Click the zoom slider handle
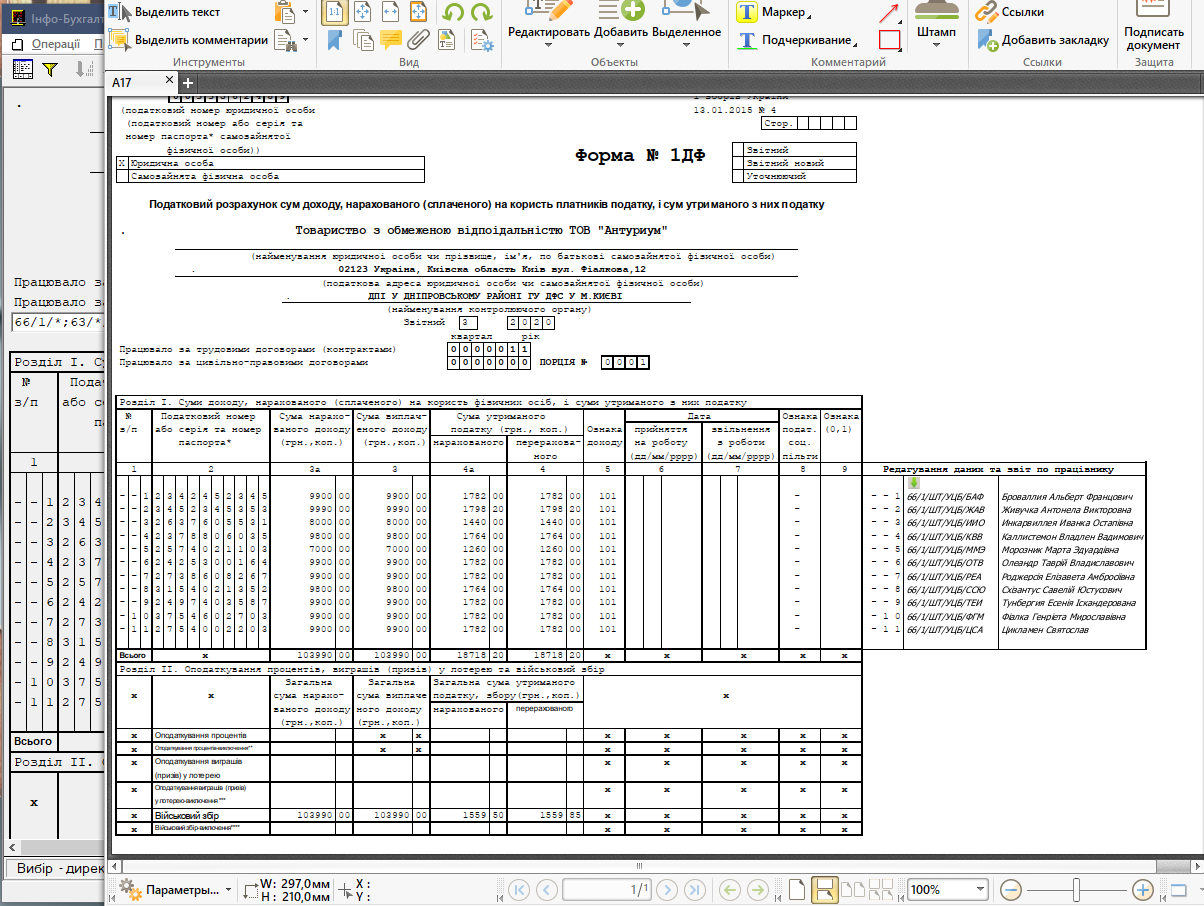This screenshot has width=1204, height=906. click(1075, 889)
